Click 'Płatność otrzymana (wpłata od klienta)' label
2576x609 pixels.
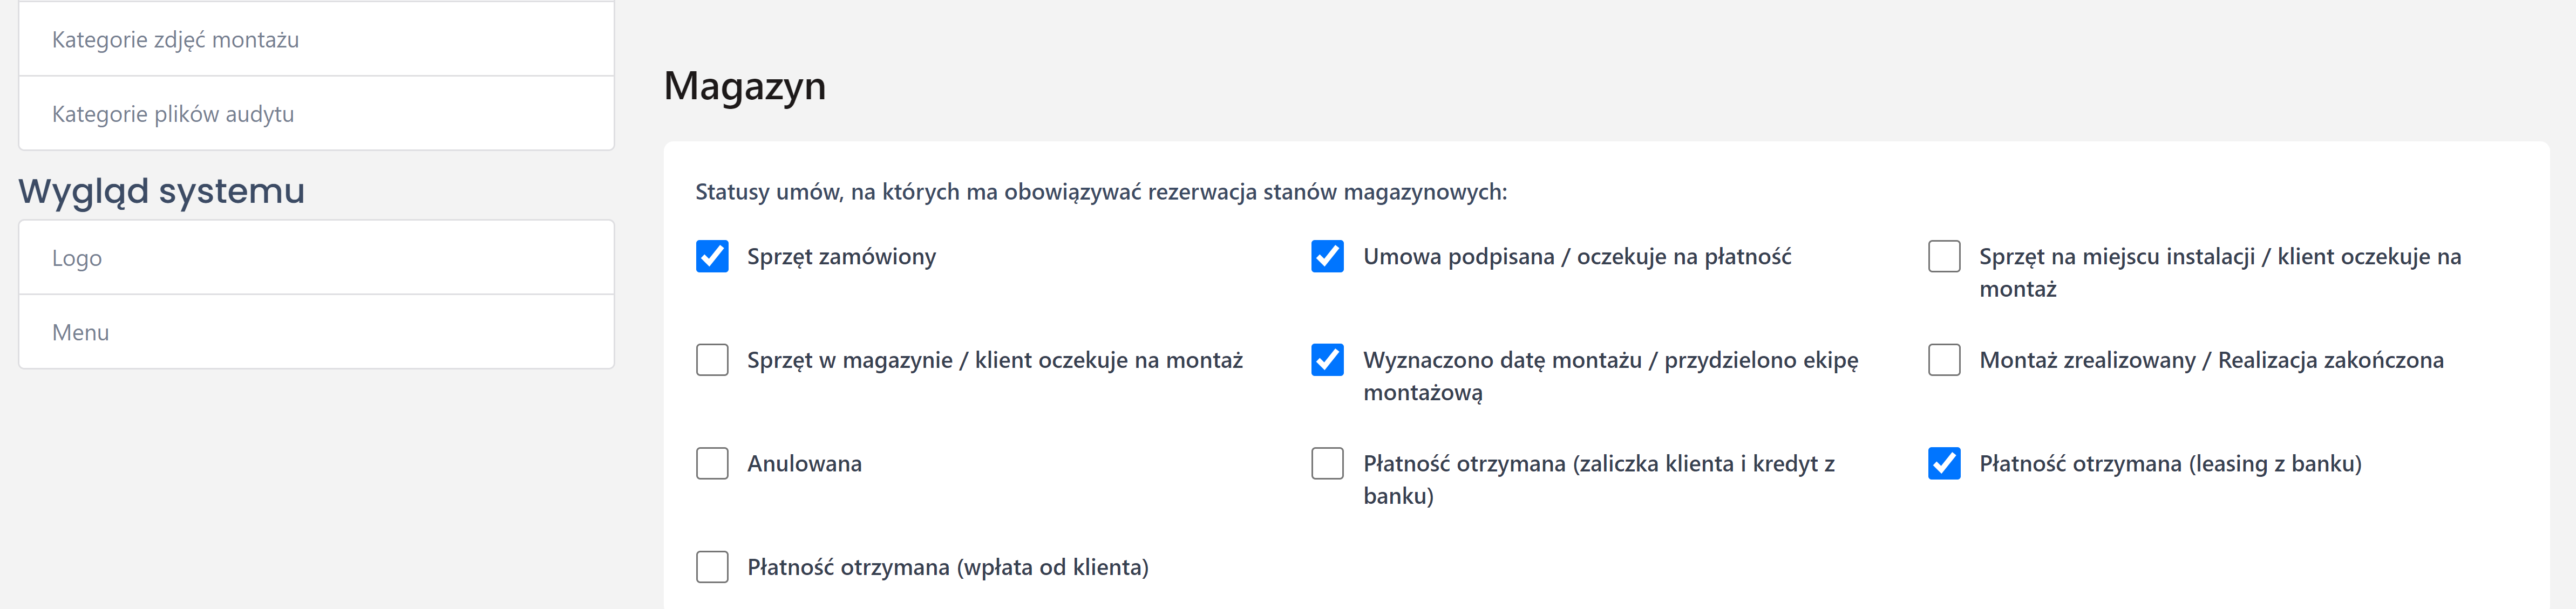(x=947, y=567)
